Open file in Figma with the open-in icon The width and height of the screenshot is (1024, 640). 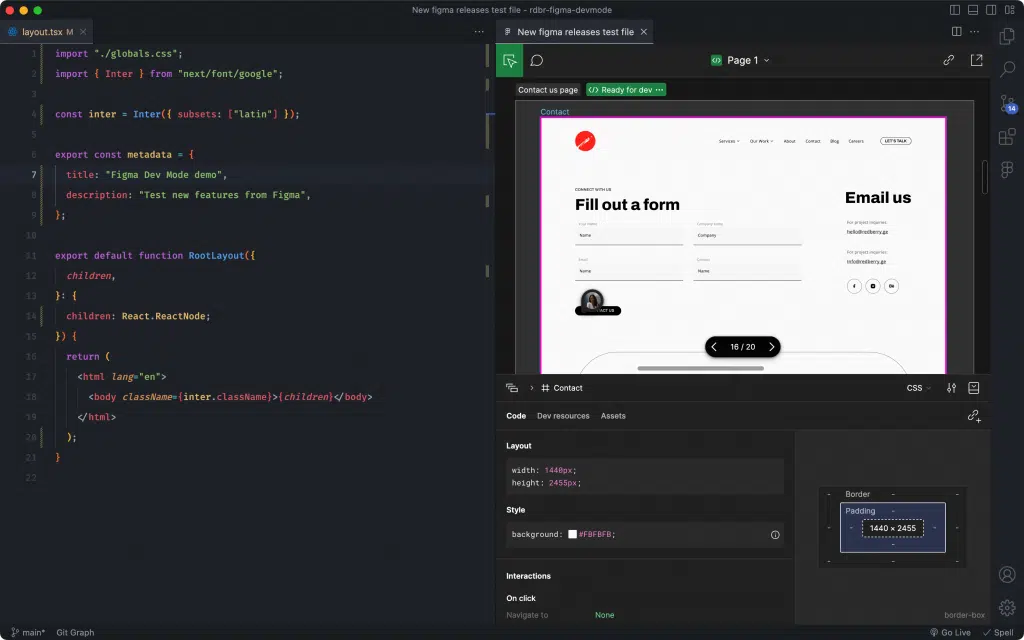click(x=975, y=60)
